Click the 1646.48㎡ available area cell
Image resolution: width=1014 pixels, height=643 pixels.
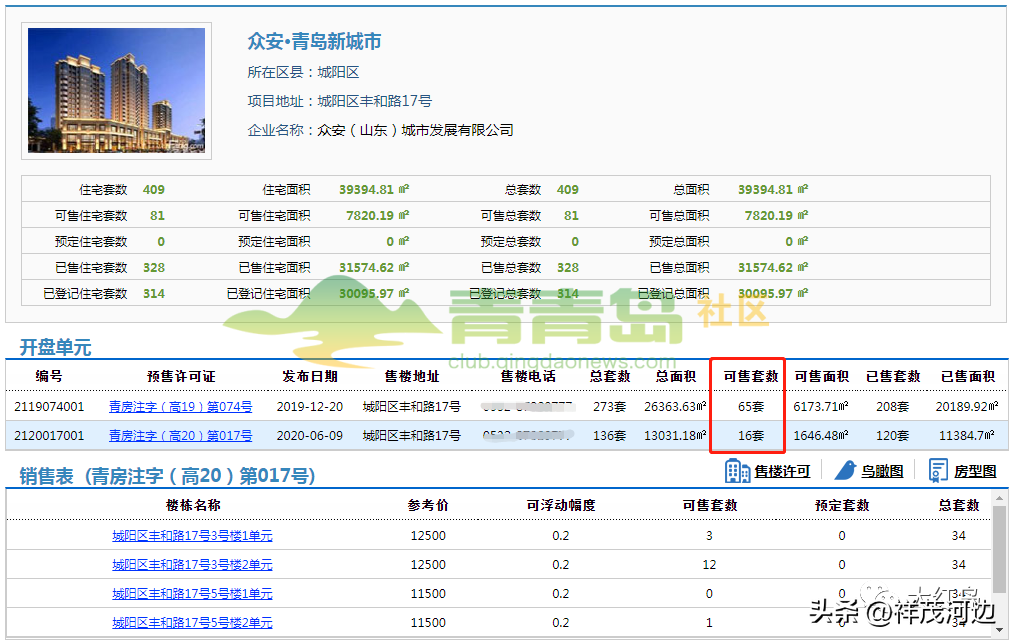(821, 436)
